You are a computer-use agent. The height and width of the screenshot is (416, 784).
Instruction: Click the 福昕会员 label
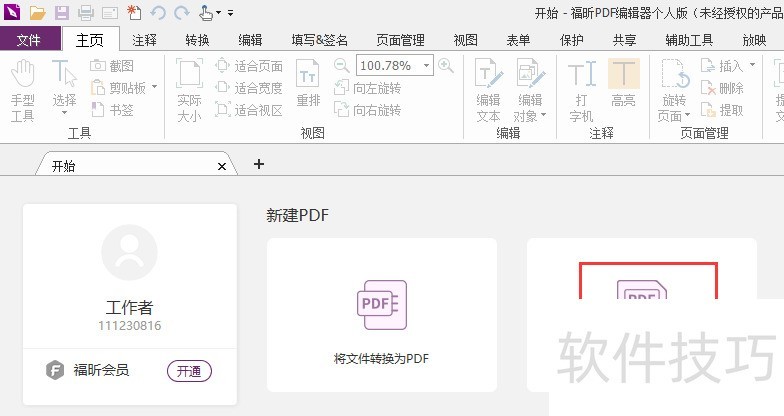[101, 370]
